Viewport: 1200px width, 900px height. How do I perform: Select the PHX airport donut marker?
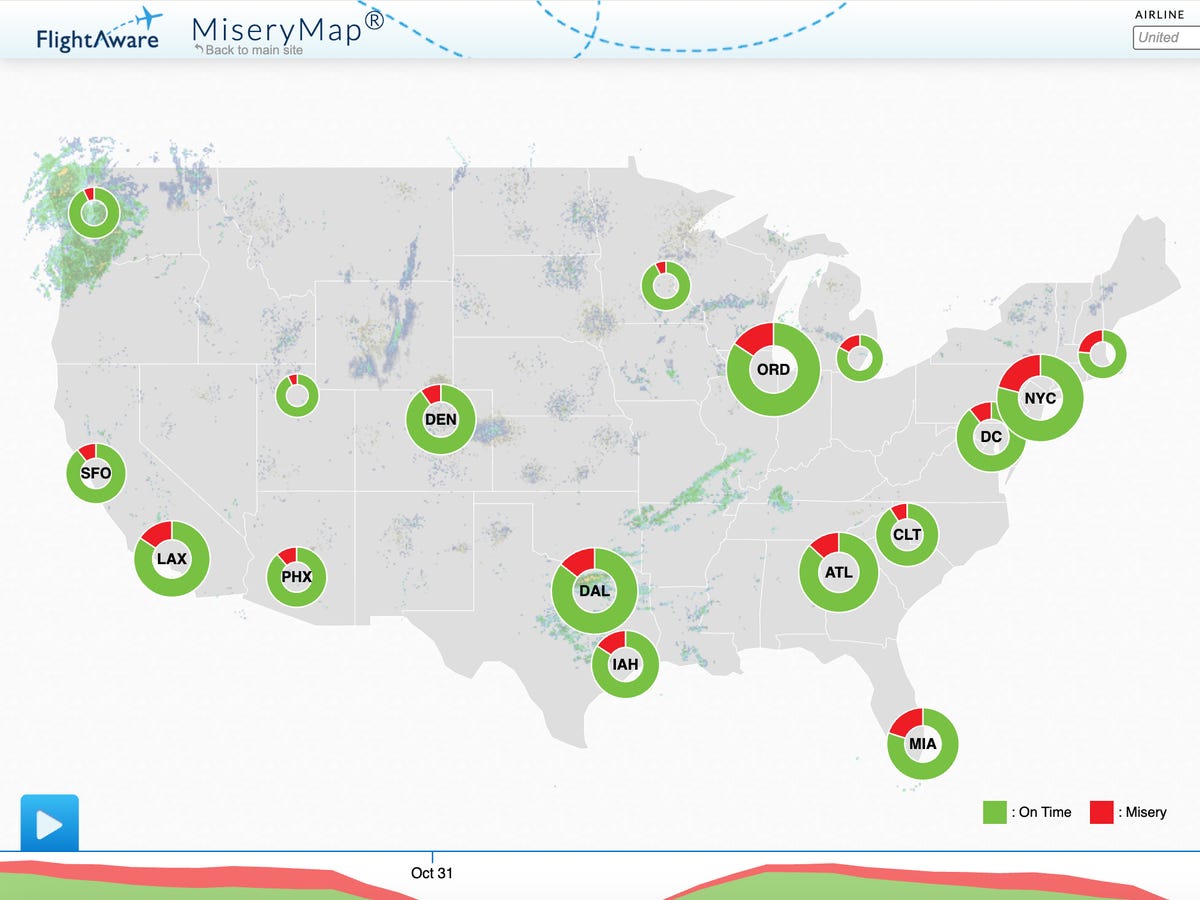[296, 577]
